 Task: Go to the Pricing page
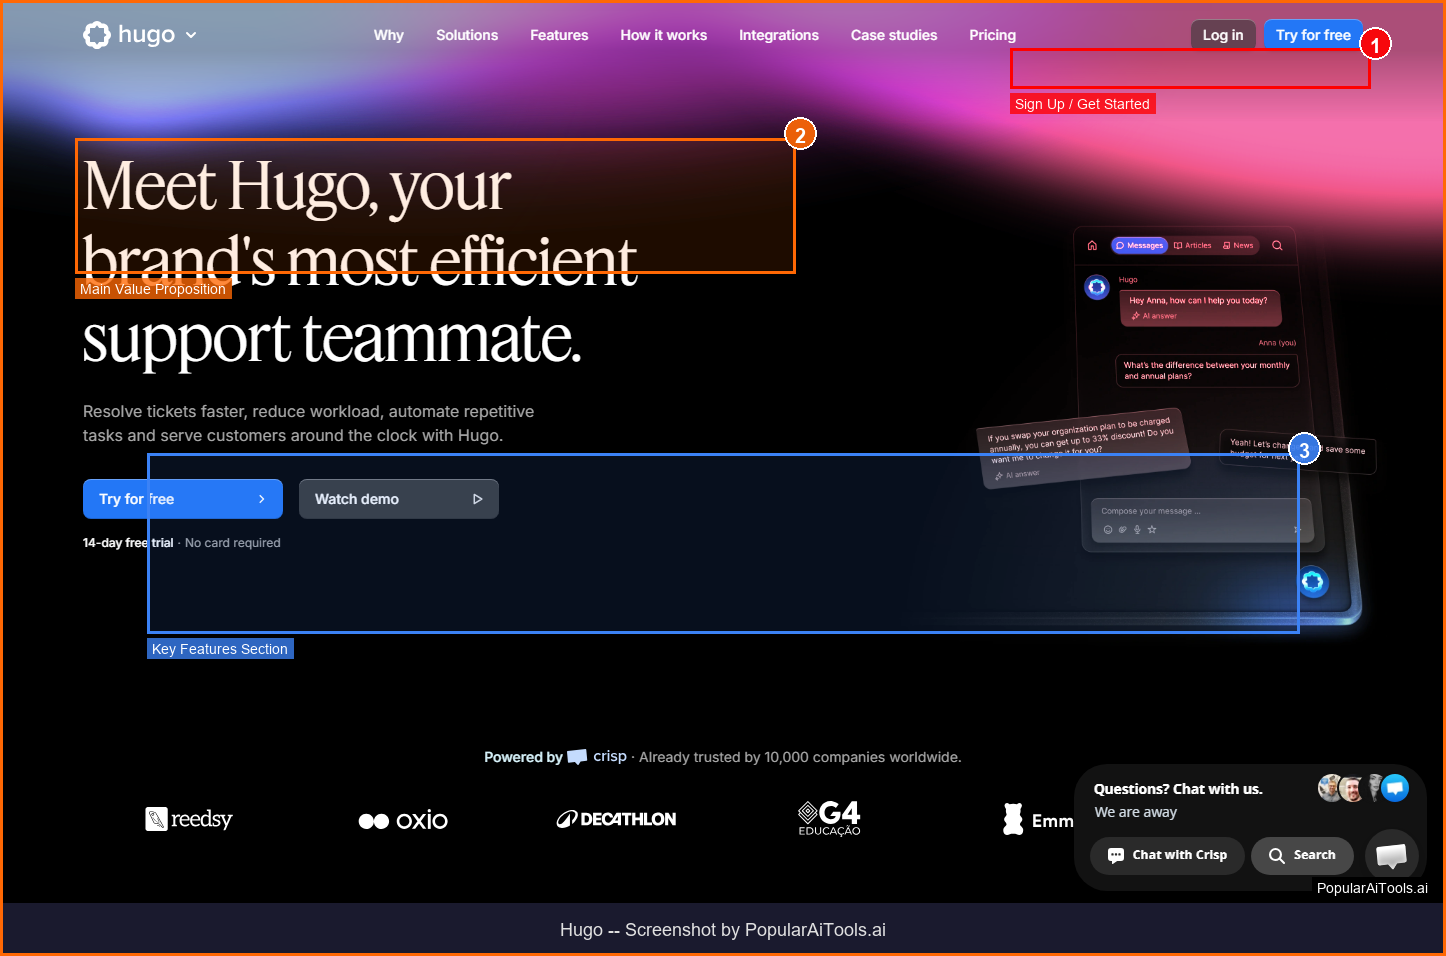(992, 35)
